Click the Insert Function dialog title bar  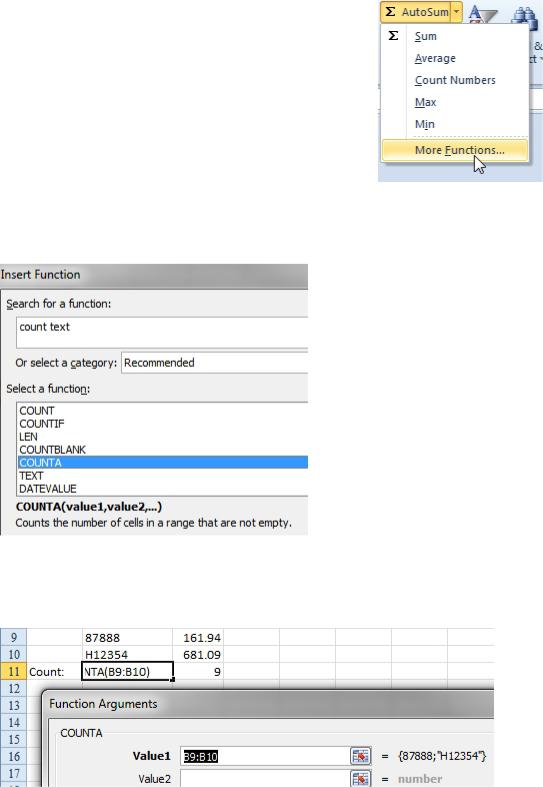[x=154, y=275]
